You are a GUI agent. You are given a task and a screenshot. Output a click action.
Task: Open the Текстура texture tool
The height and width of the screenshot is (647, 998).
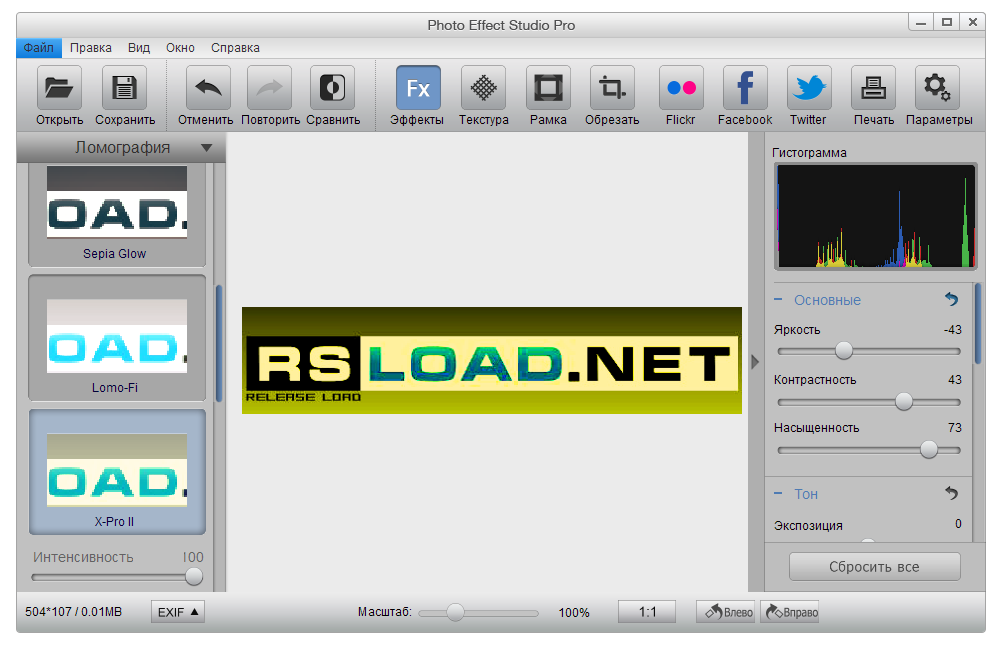tap(483, 88)
